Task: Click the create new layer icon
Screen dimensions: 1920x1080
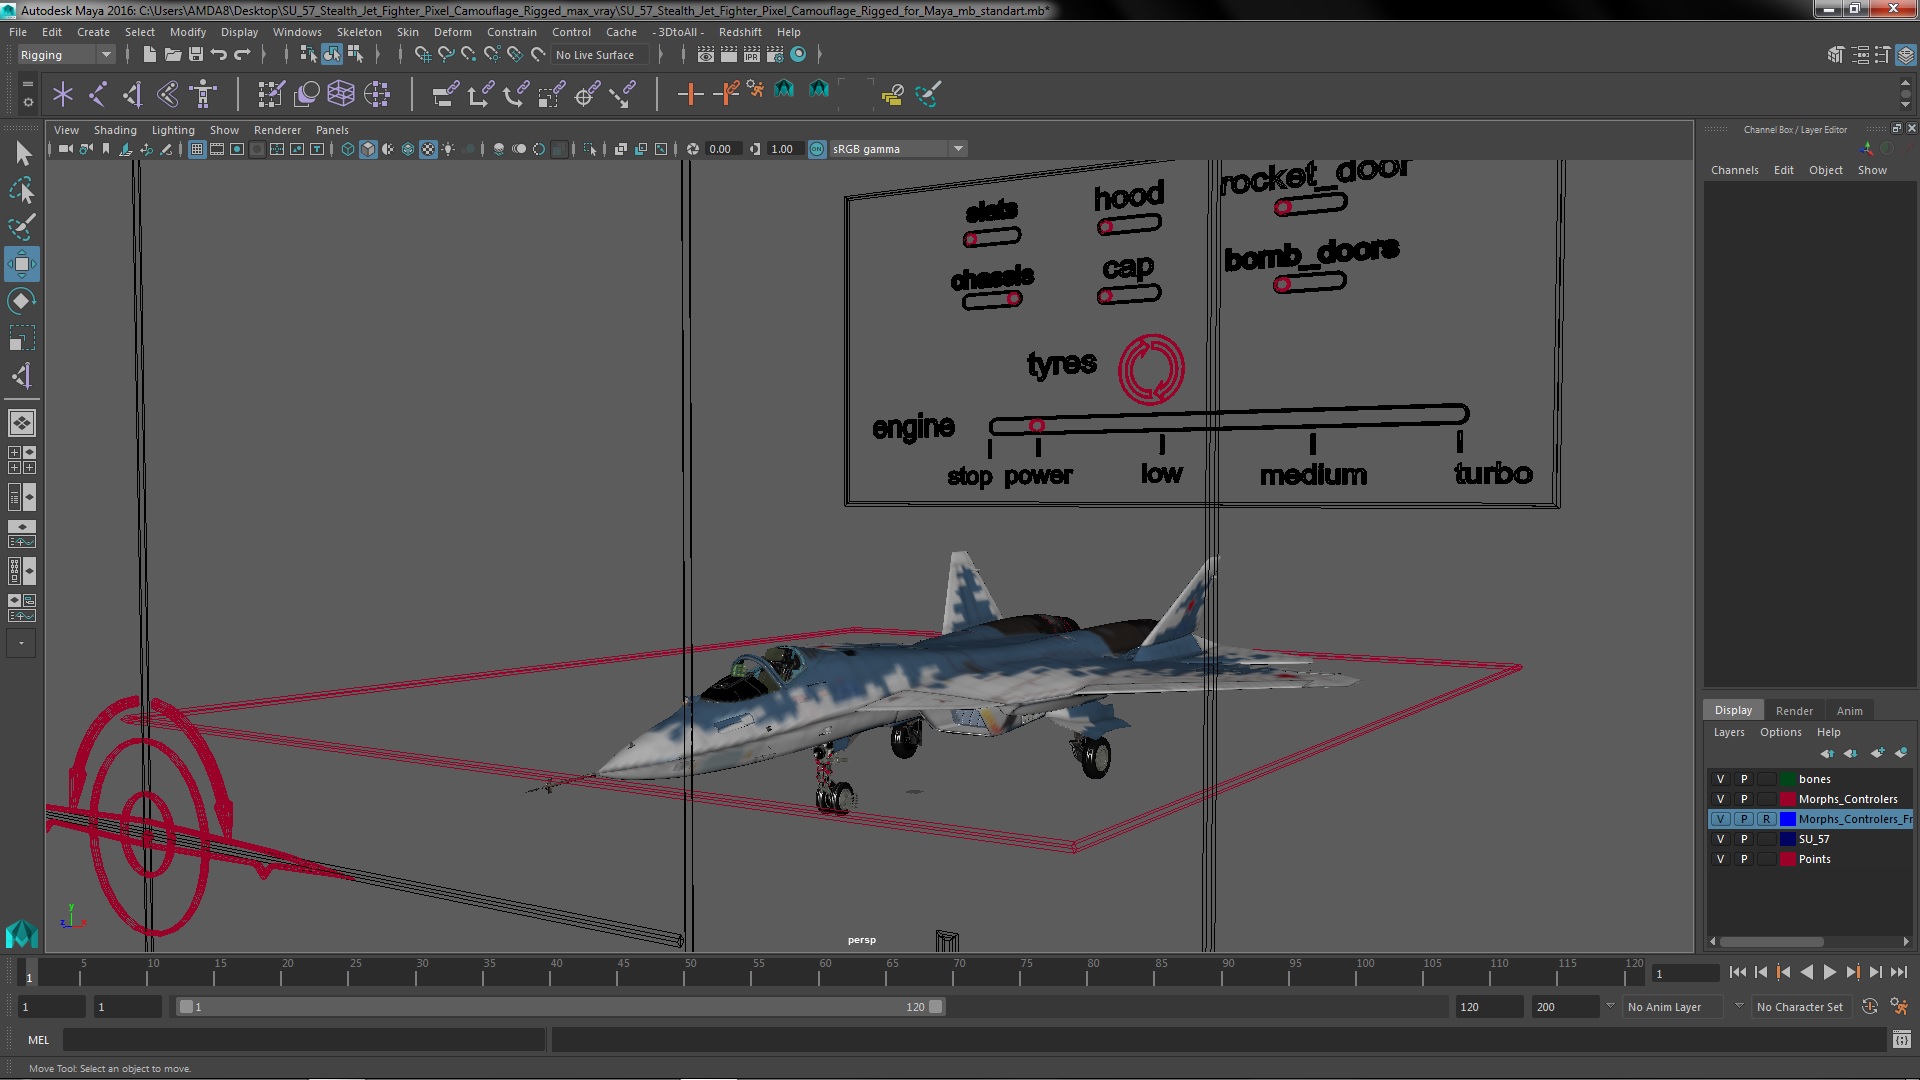Action: click(x=1877, y=753)
